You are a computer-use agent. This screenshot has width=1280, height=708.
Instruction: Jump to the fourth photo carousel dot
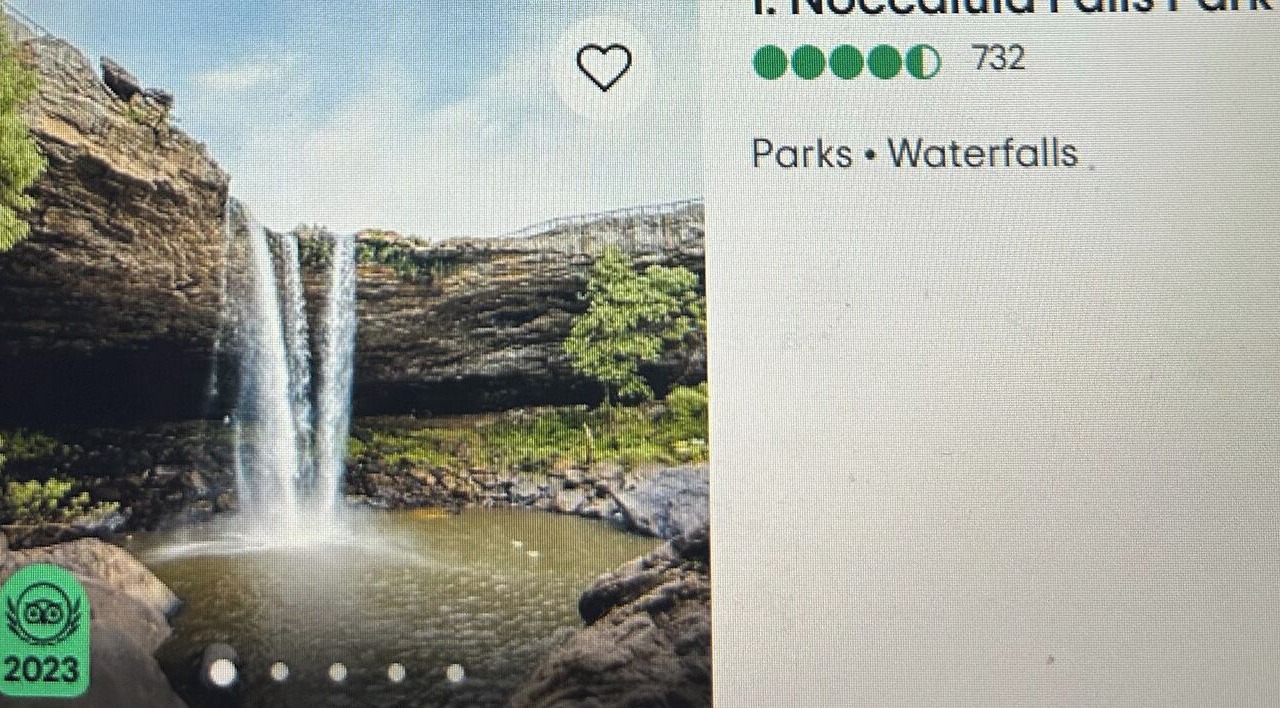coord(397,672)
